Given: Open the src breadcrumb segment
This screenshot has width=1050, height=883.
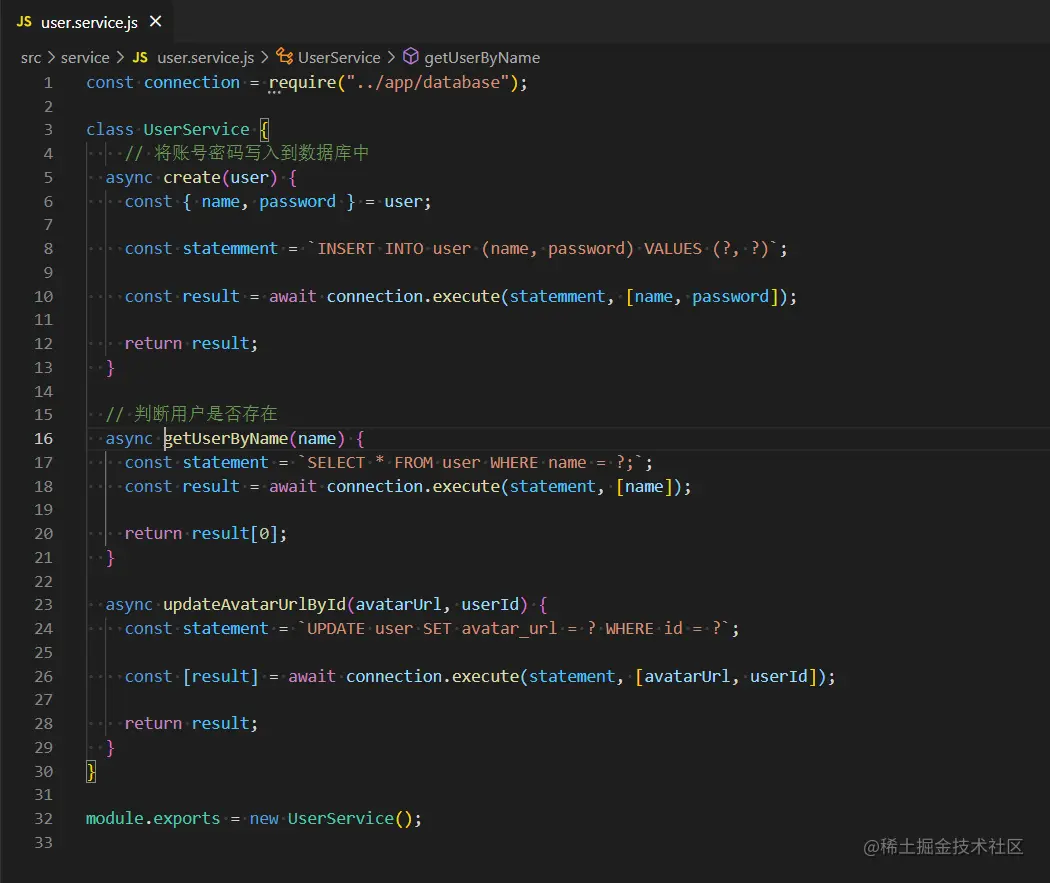Looking at the screenshot, I should tap(31, 58).
